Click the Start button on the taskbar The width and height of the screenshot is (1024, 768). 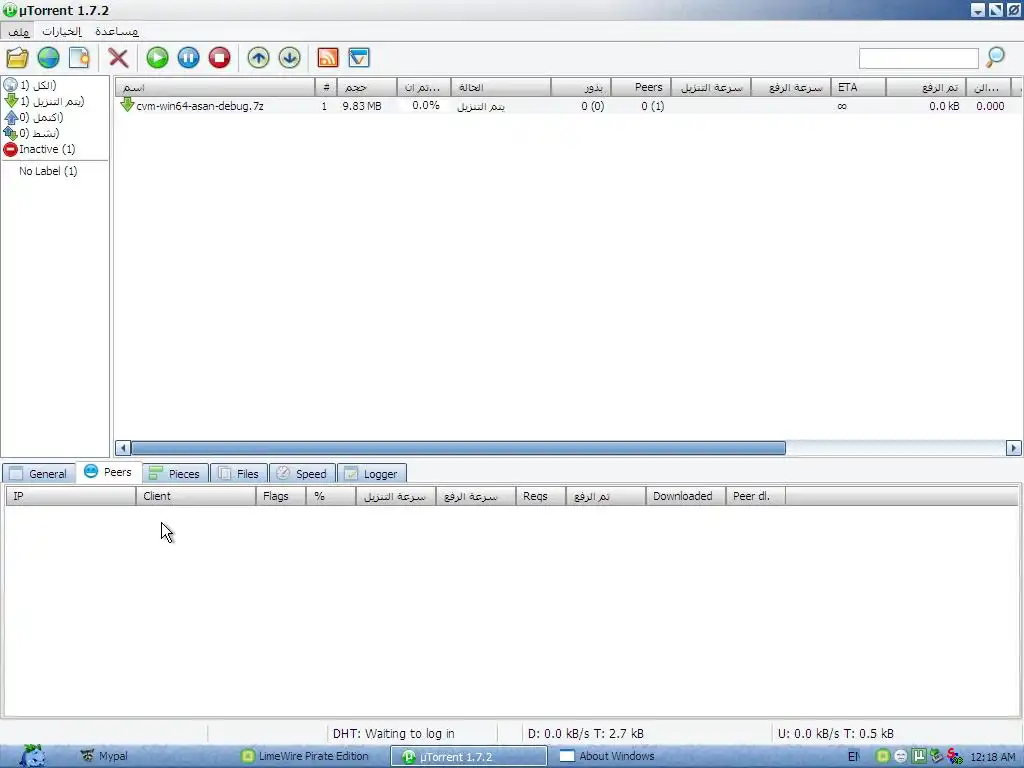(x=32, y=756)
